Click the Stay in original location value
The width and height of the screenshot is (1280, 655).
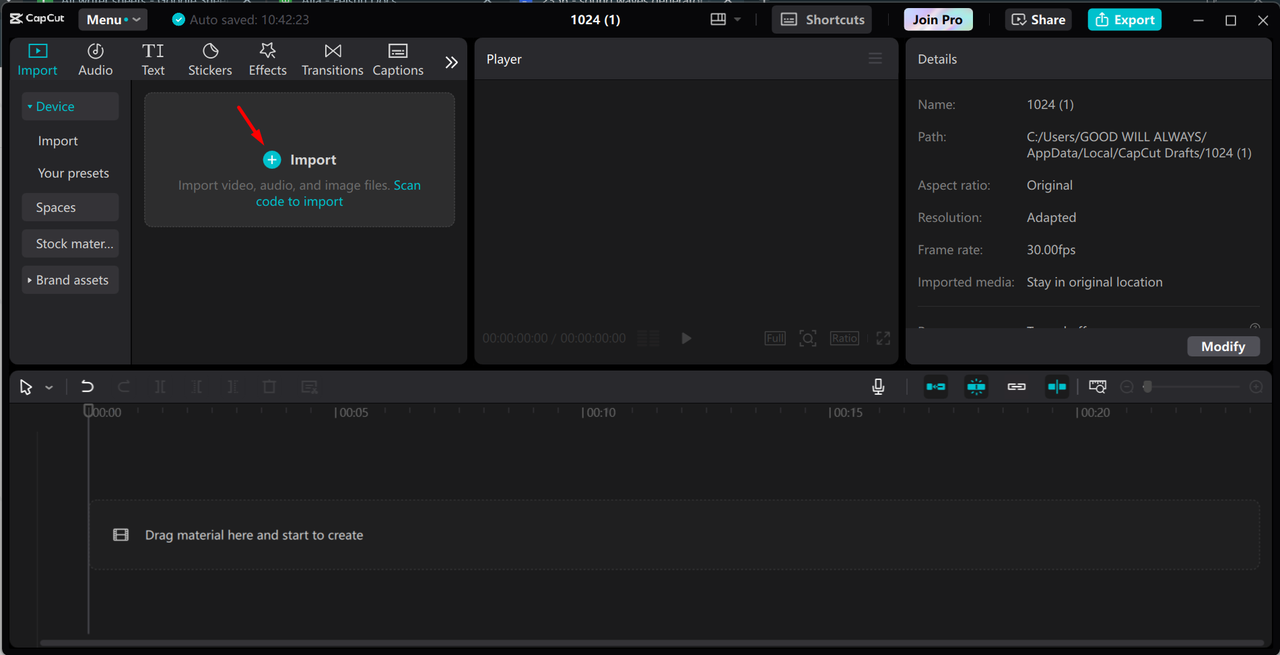[x=1094, y=282]
